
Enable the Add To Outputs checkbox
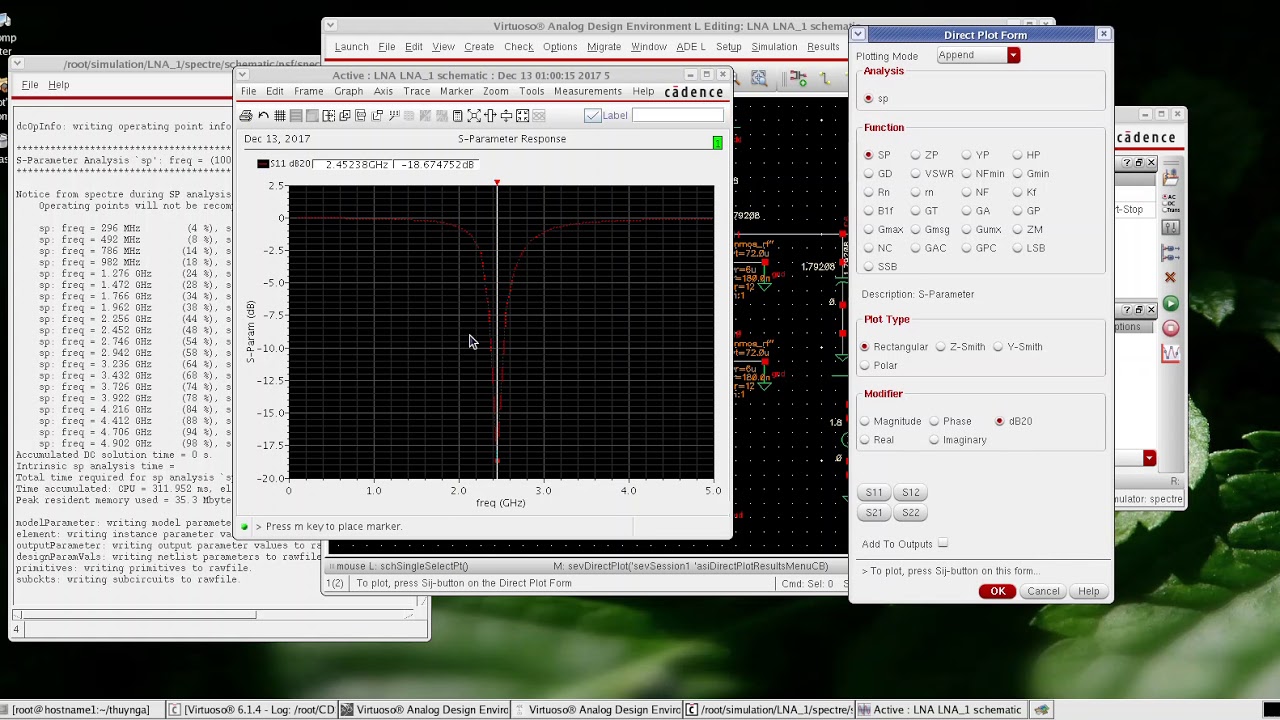tap(943, 544)
